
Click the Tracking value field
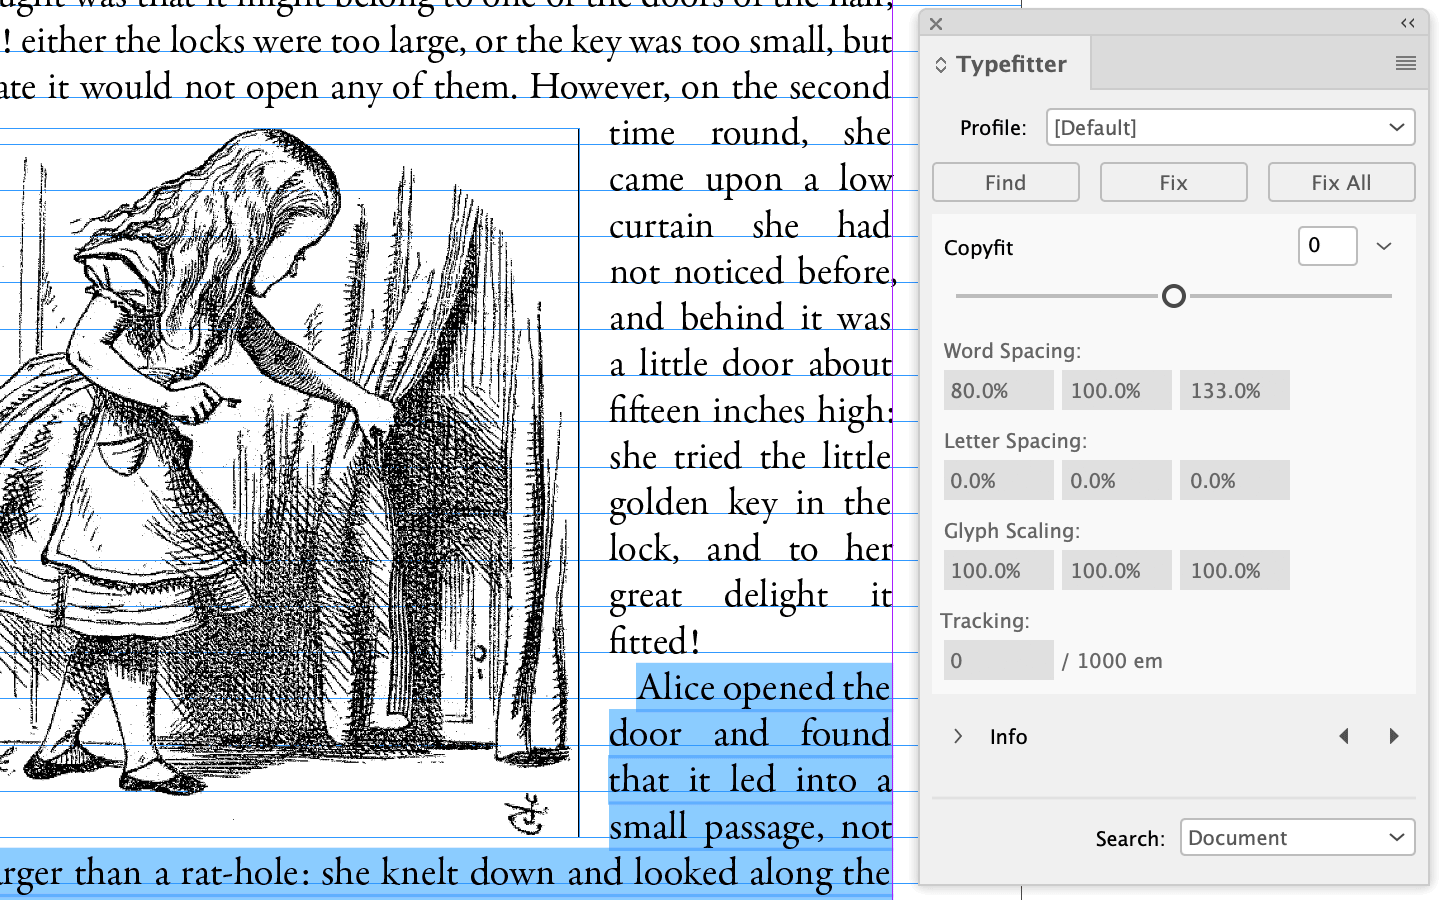[998, 660]
